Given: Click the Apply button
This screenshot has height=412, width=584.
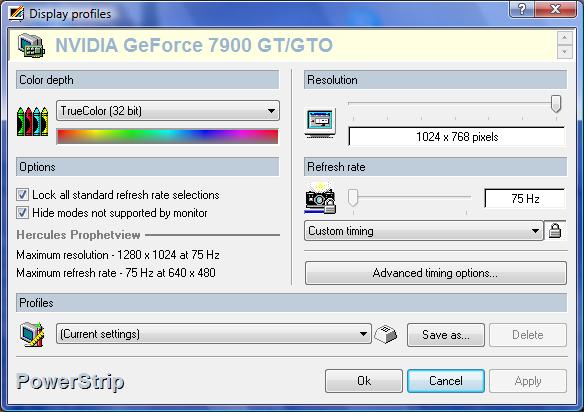Looking at the screenshot, I should point(528,381).
